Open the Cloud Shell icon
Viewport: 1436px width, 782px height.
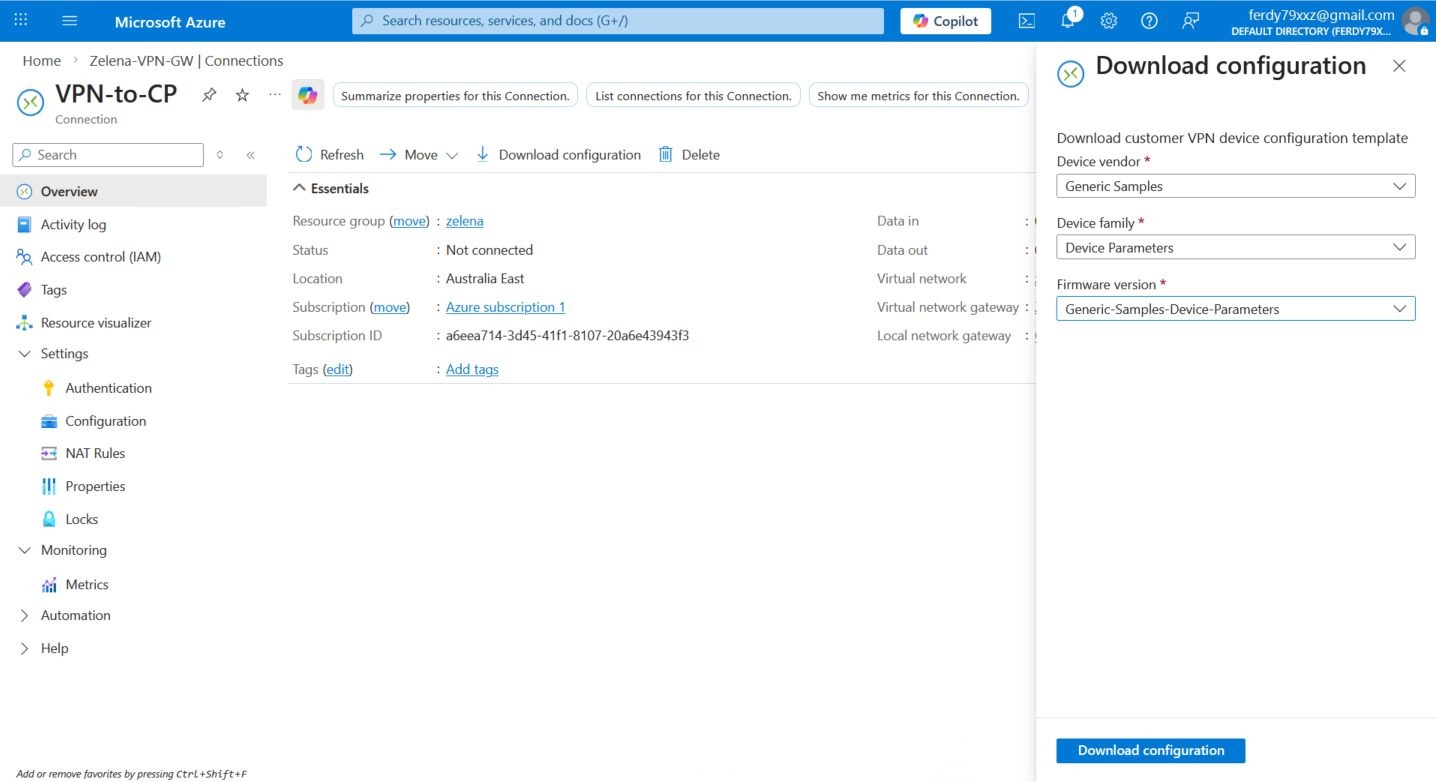click(1026, 21)
